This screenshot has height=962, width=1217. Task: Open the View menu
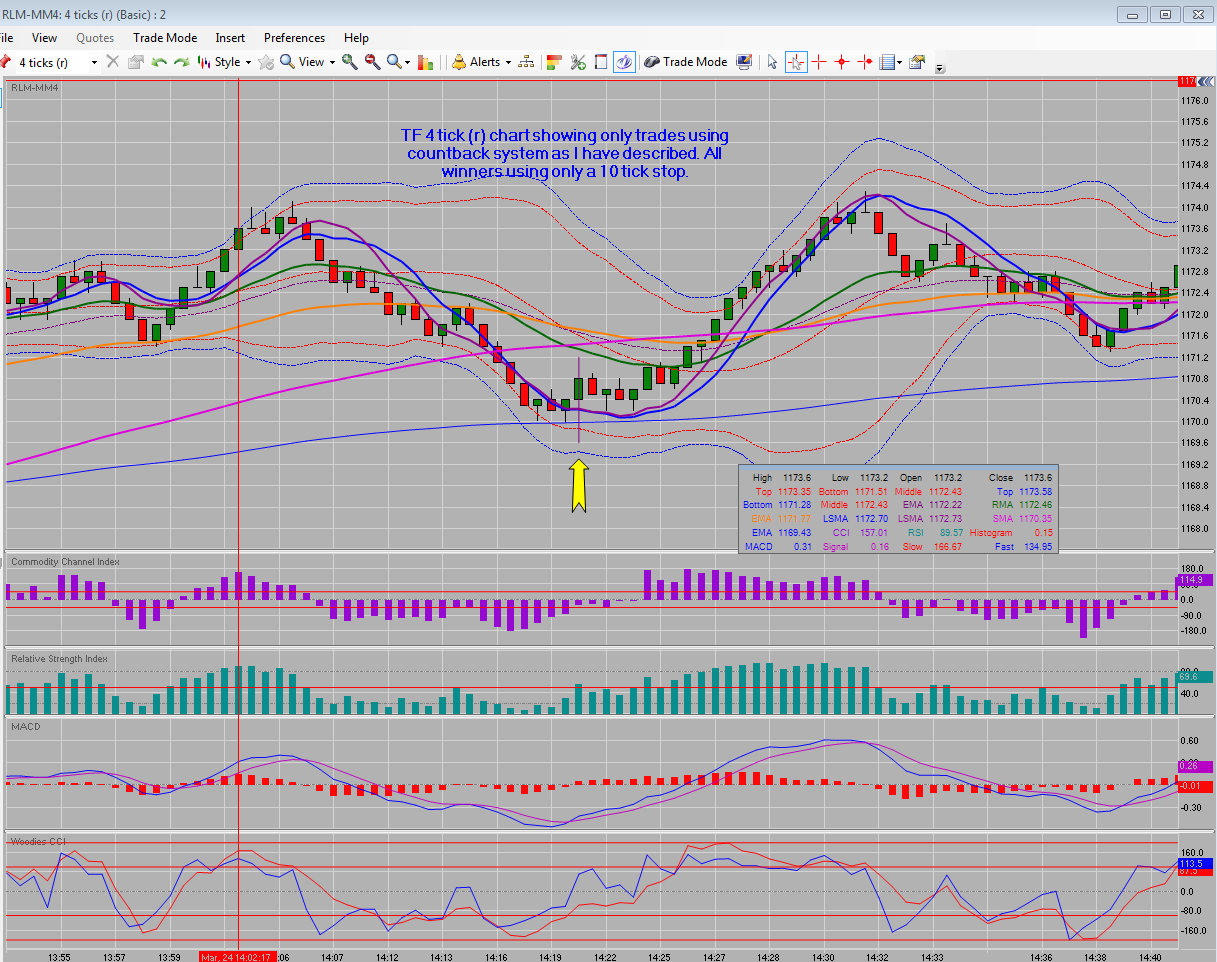coord(44,38)
